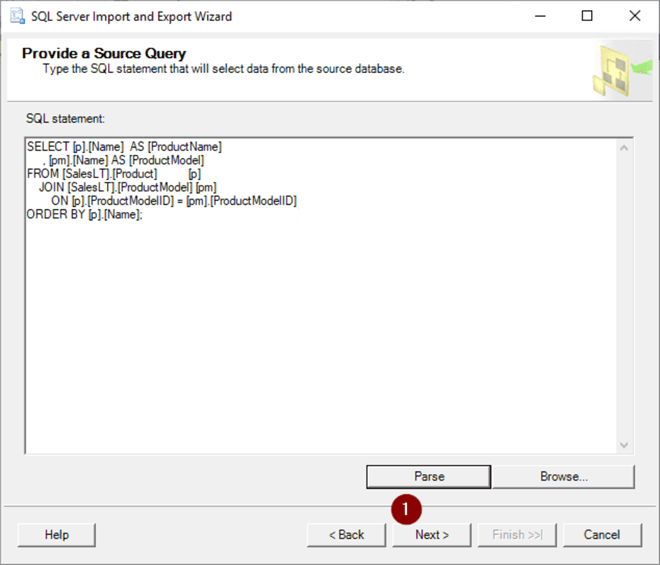Screen dimensions: 660x565
Task: Return with the Back button
Action: (x=346, y=535)
